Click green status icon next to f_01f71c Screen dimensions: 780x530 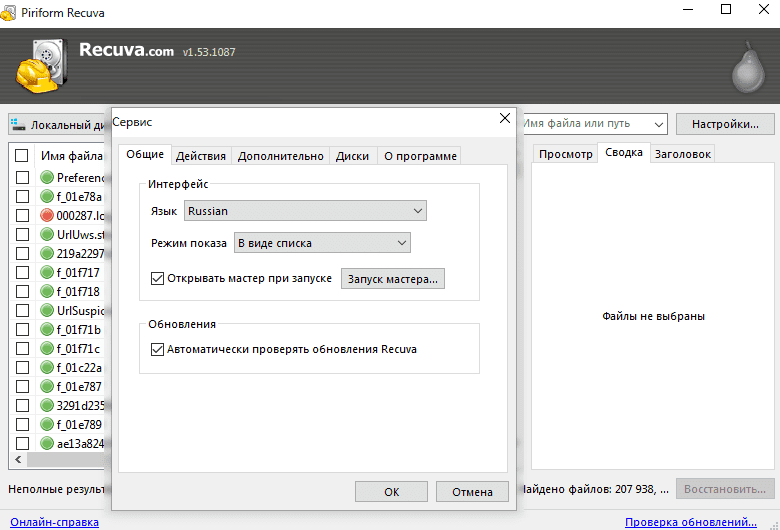(x=47, y=348)
